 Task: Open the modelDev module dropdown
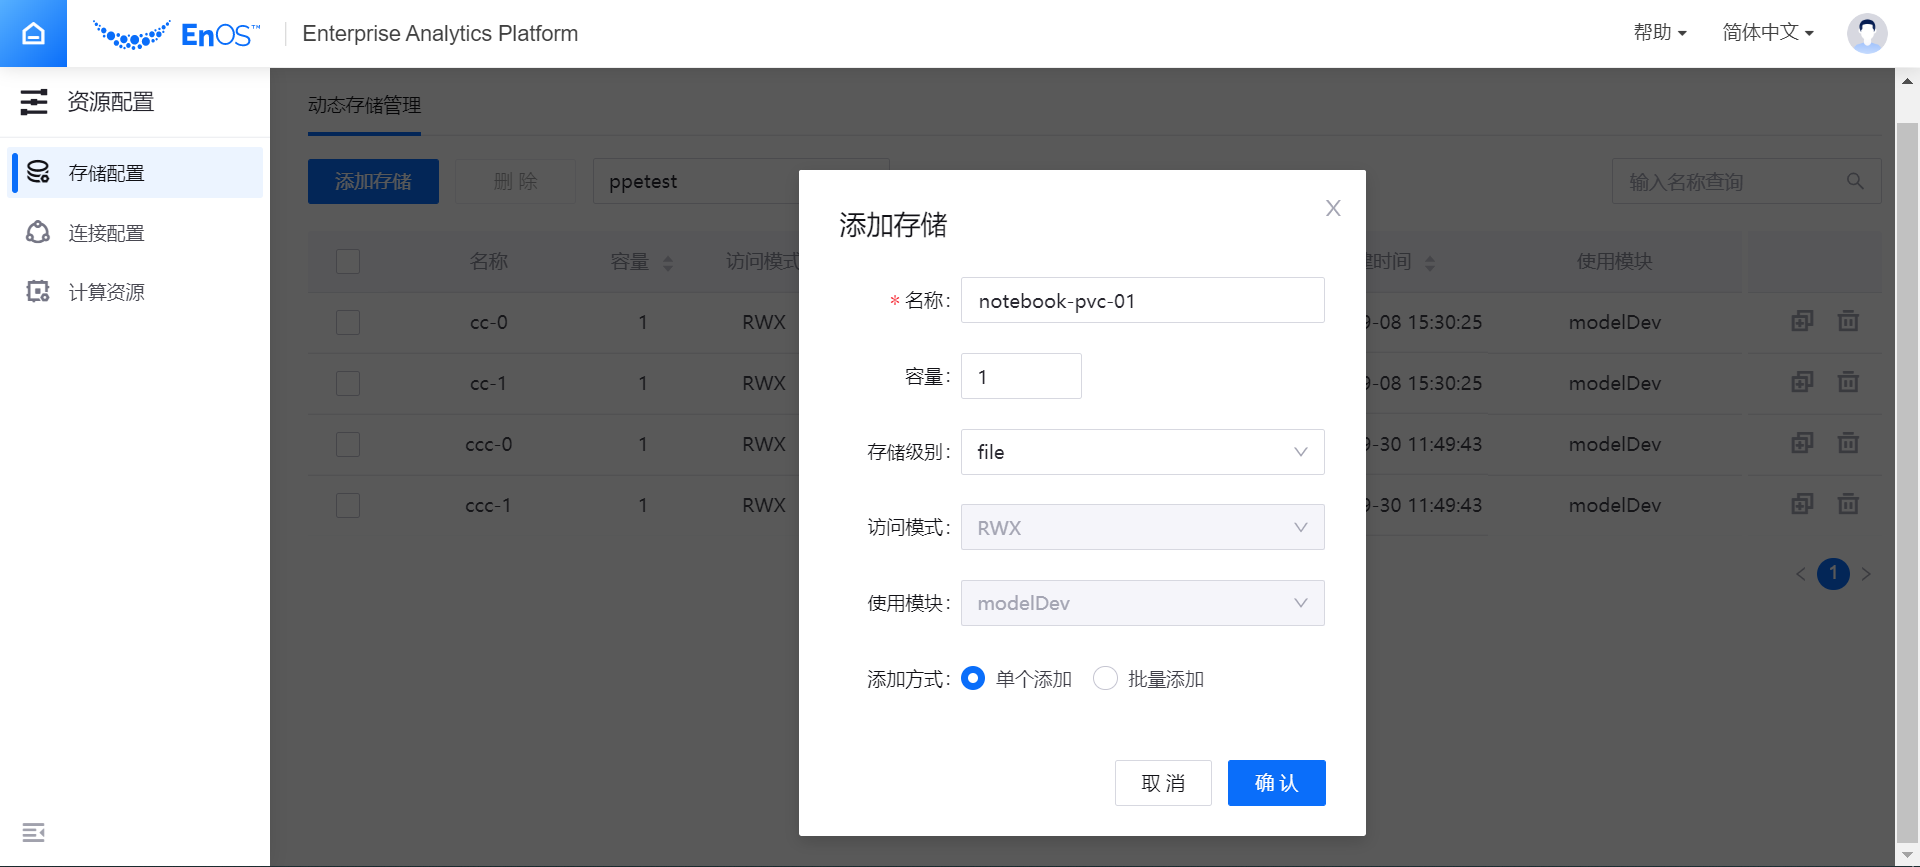(1142, 603)
